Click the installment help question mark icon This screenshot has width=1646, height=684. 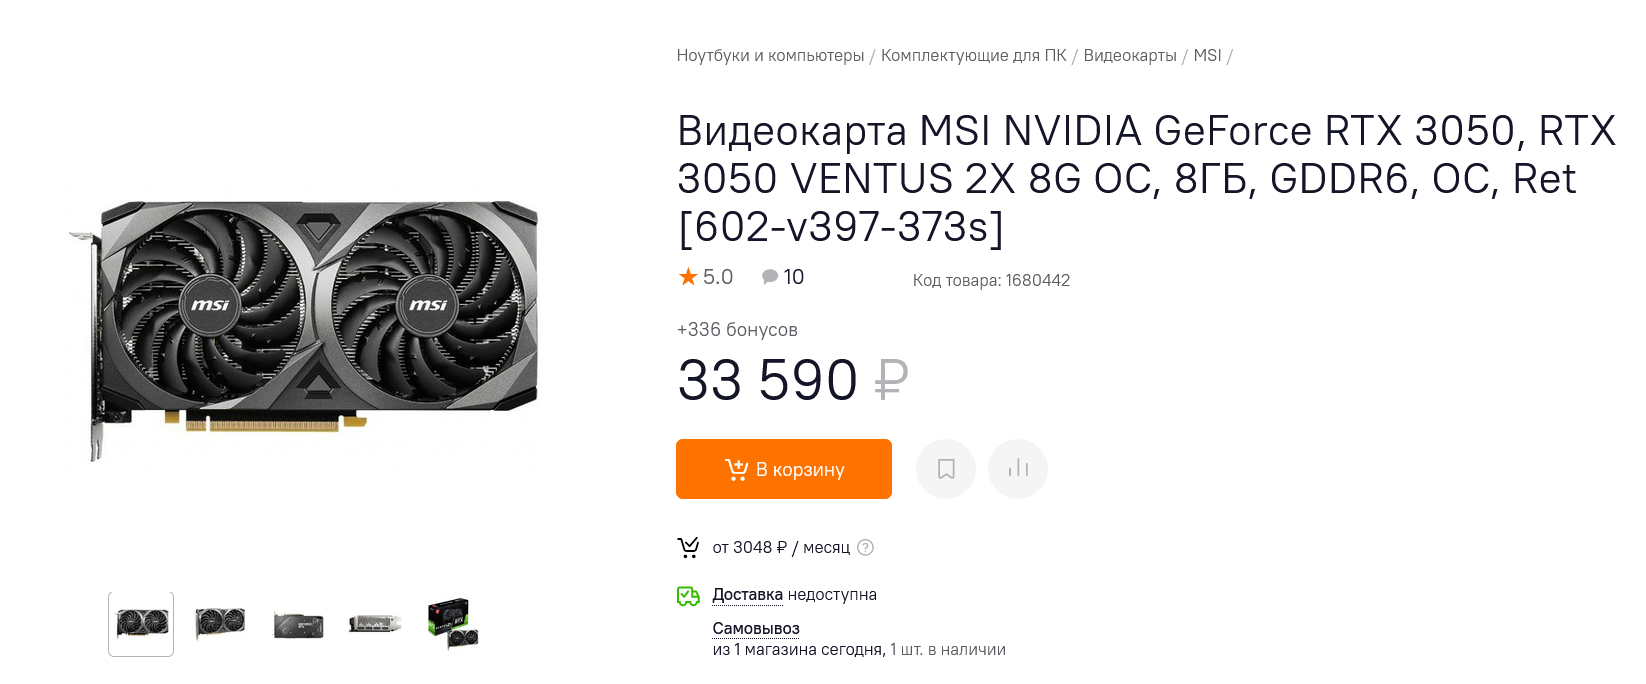[866, 548]
